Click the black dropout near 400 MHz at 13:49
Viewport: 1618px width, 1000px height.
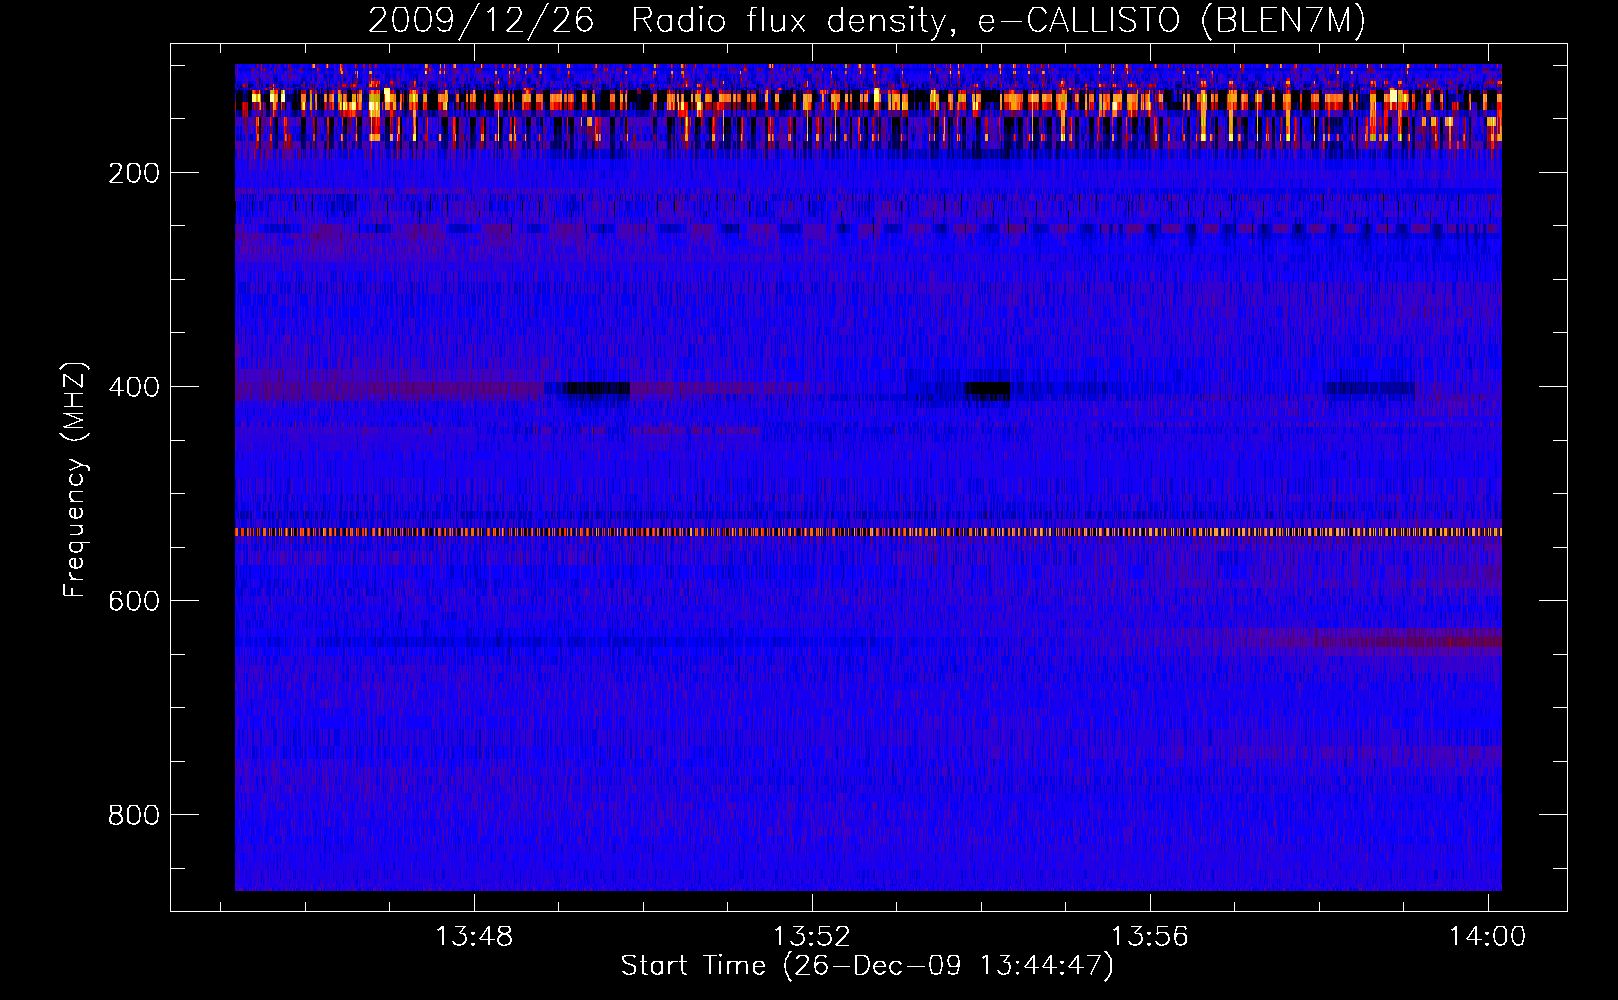597,389
